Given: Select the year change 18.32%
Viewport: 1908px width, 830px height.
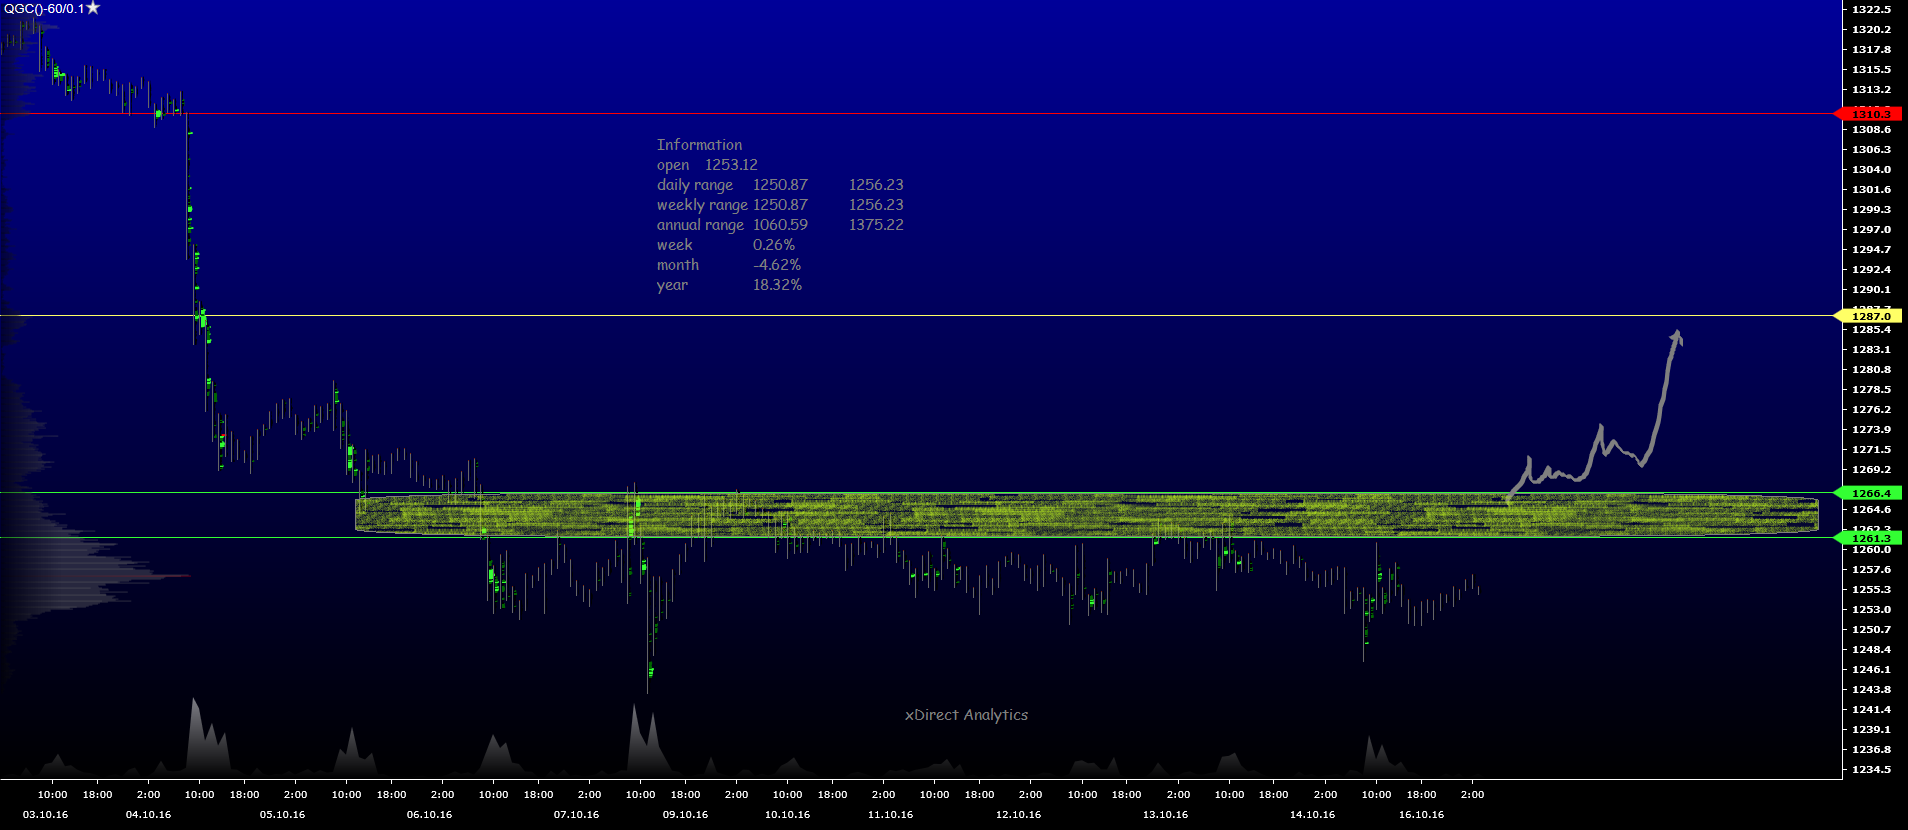Looking at the screenshot, I should pyautogui.click(x=777, y=285).
